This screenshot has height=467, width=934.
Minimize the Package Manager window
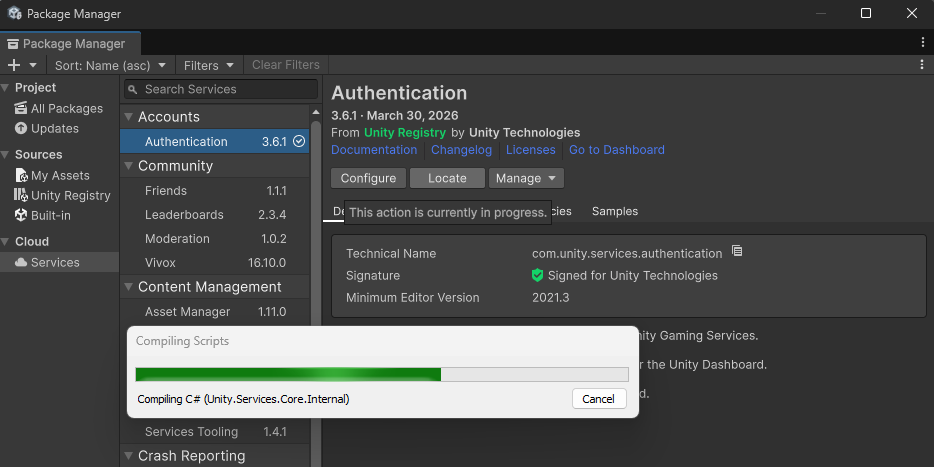(x=821, y=13)
